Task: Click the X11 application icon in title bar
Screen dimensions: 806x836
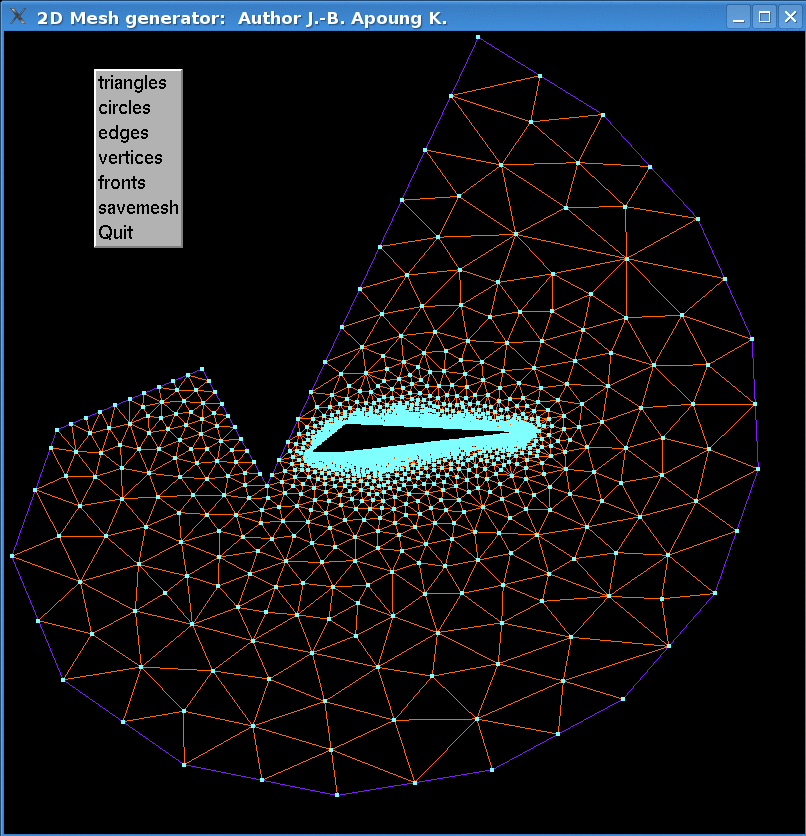Action: (17, 17)
